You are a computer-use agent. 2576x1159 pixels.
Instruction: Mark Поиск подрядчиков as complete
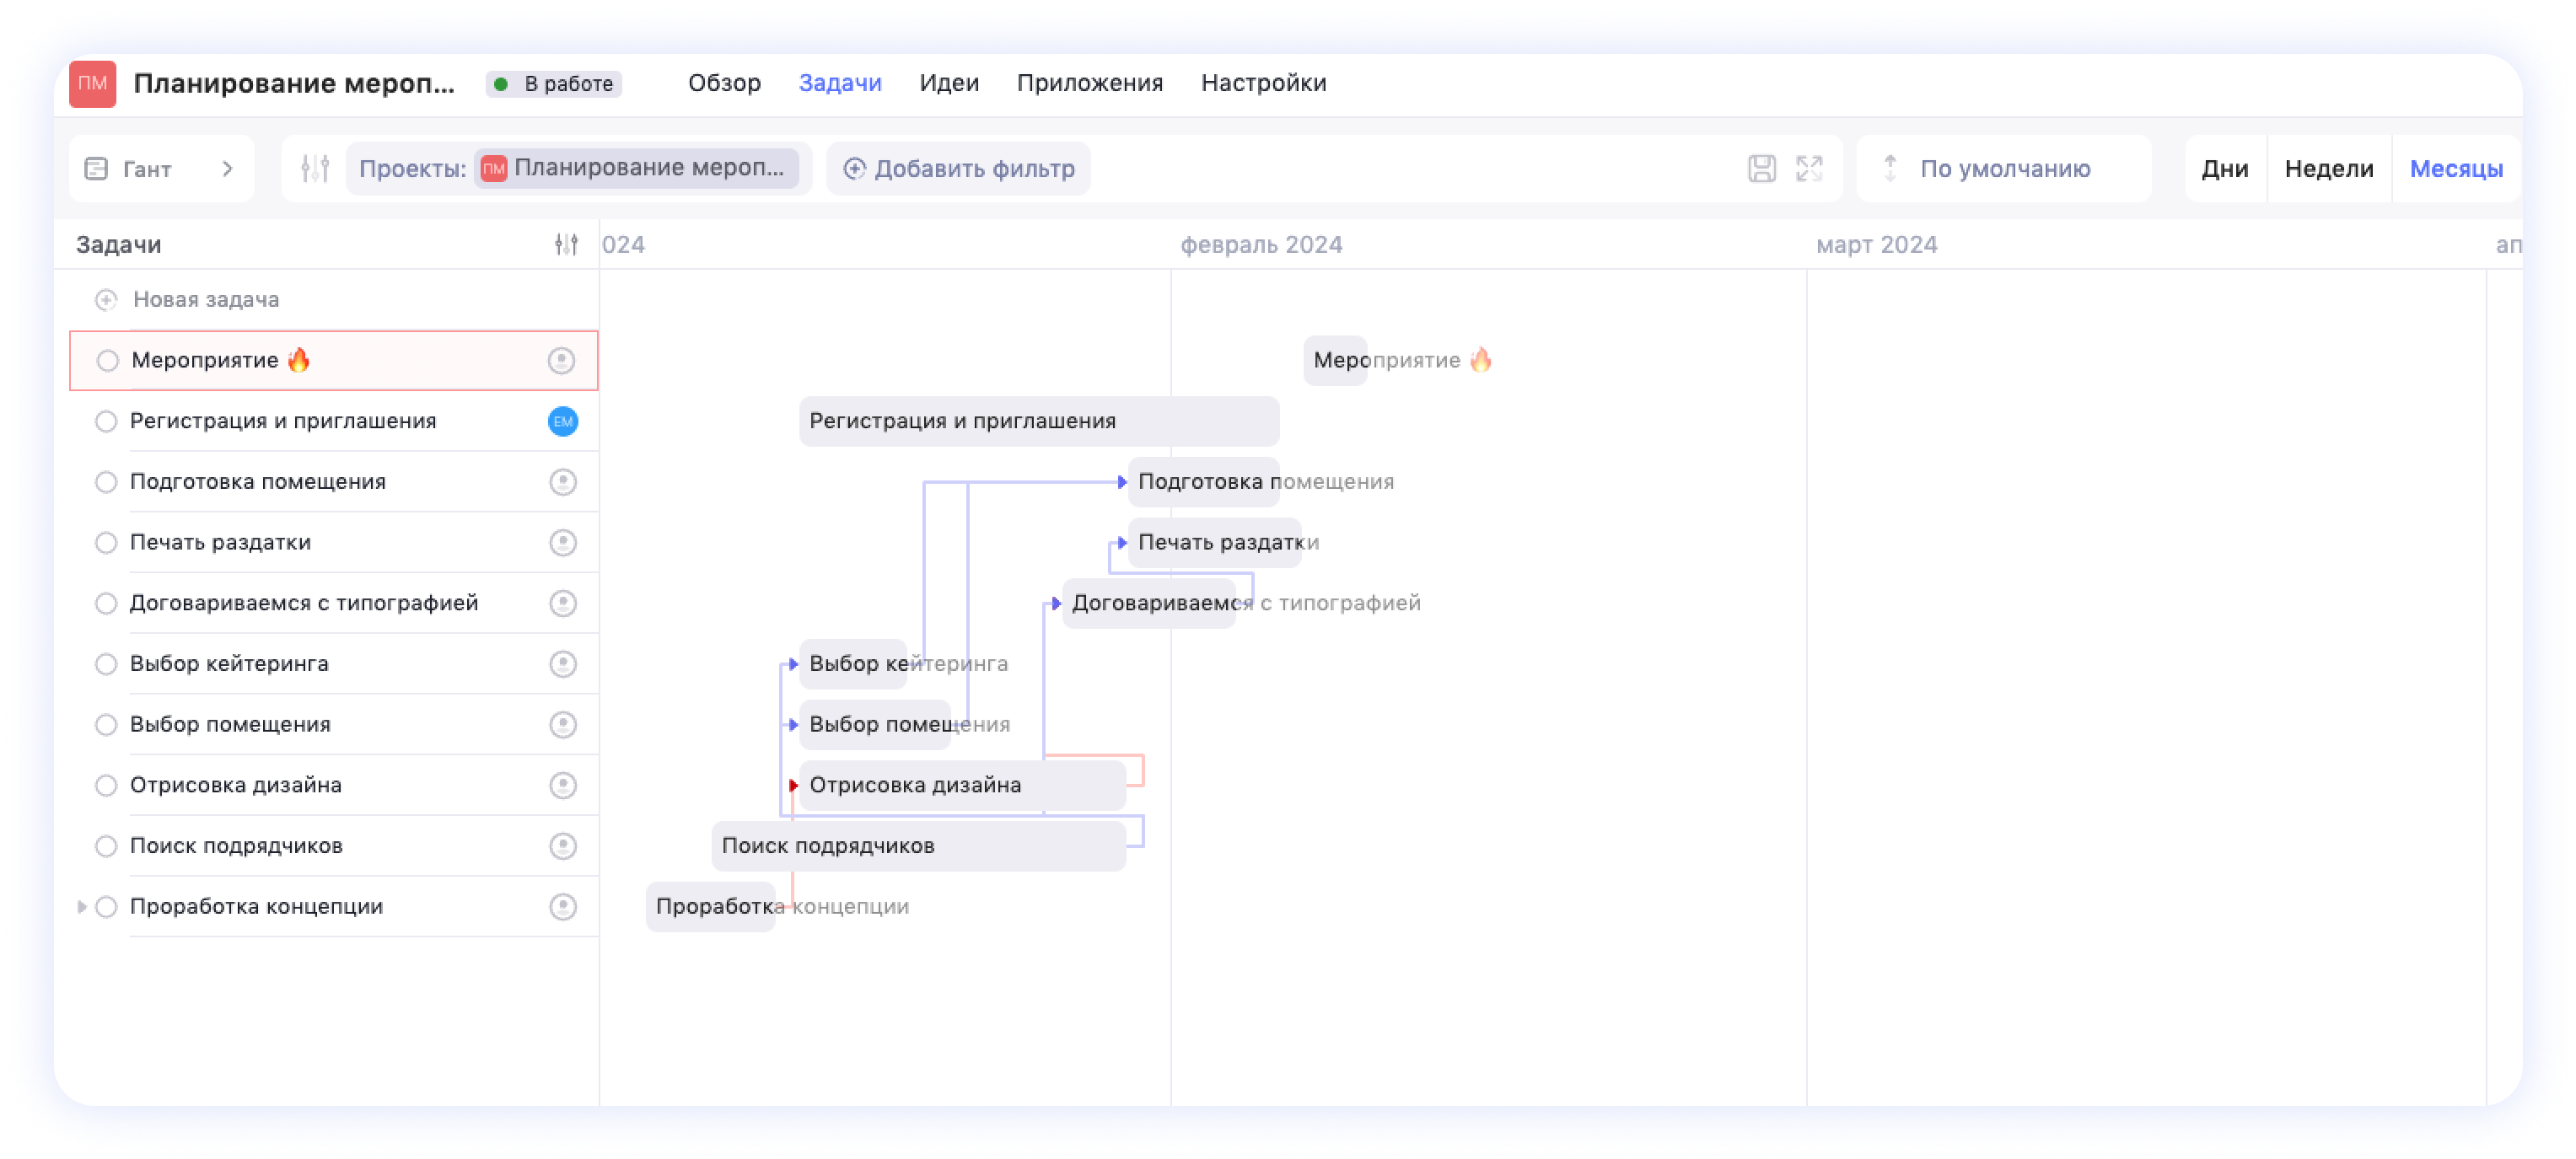[106, 846]
